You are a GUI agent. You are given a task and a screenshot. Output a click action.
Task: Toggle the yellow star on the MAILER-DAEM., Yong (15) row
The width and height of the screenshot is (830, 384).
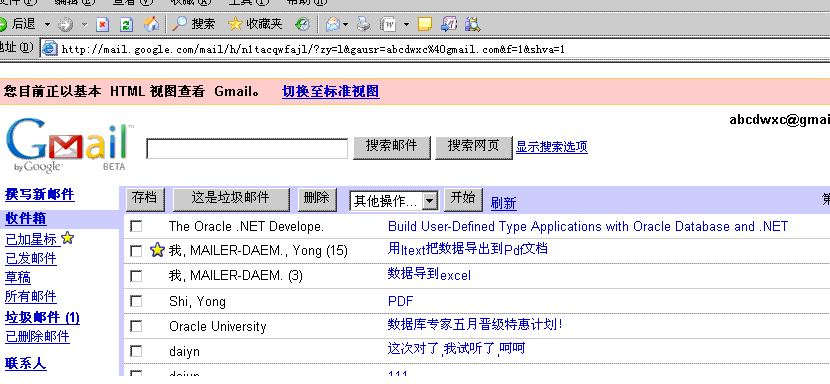[x=157, y=250]
